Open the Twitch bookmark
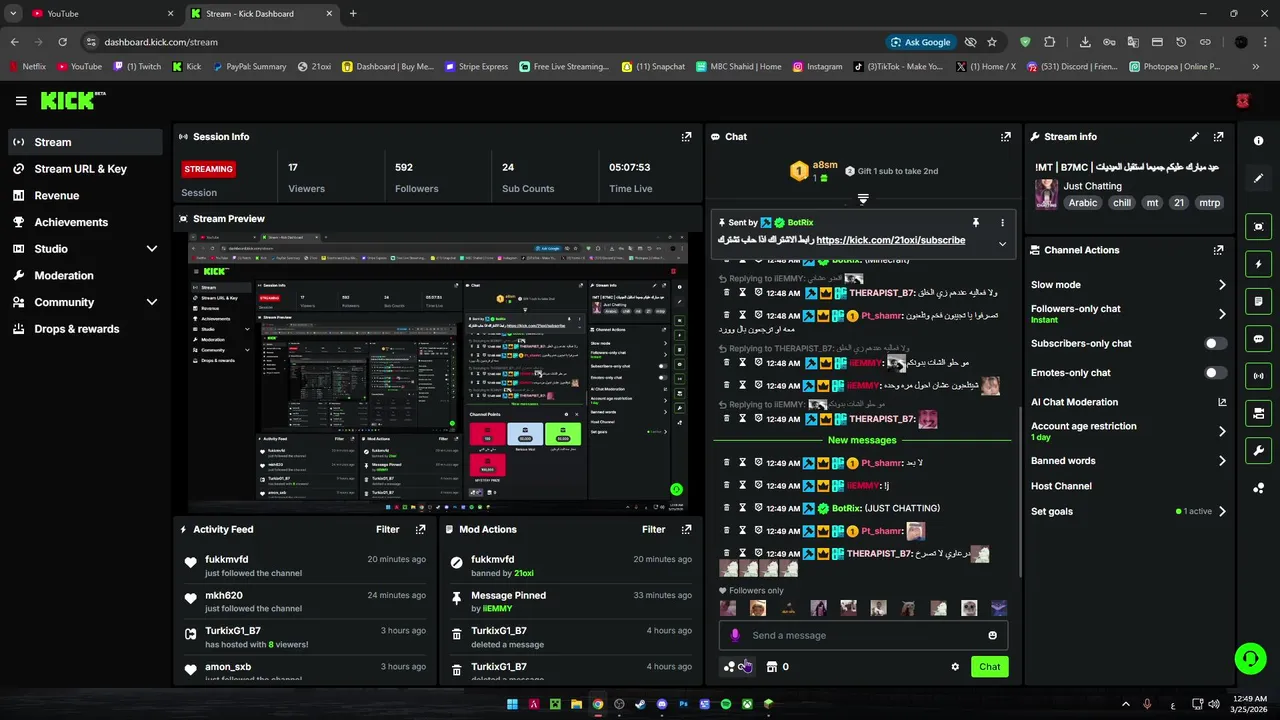 click(x=137, y=67)
